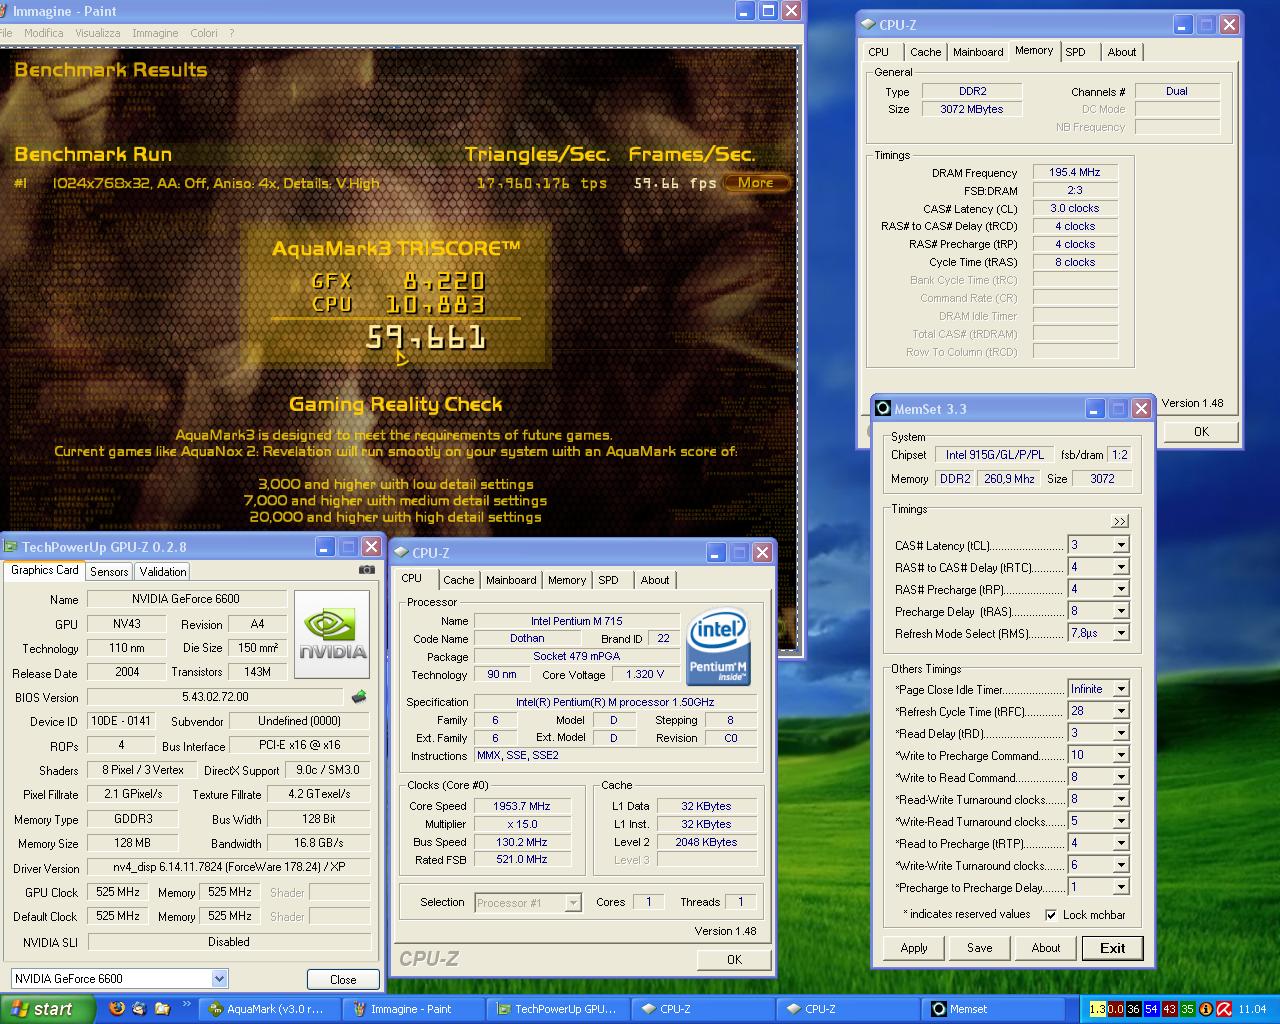The width and height of the screenshot is (1280, 1024).
Task: Click the More button in AquaMark results
Action: (756, 183)
